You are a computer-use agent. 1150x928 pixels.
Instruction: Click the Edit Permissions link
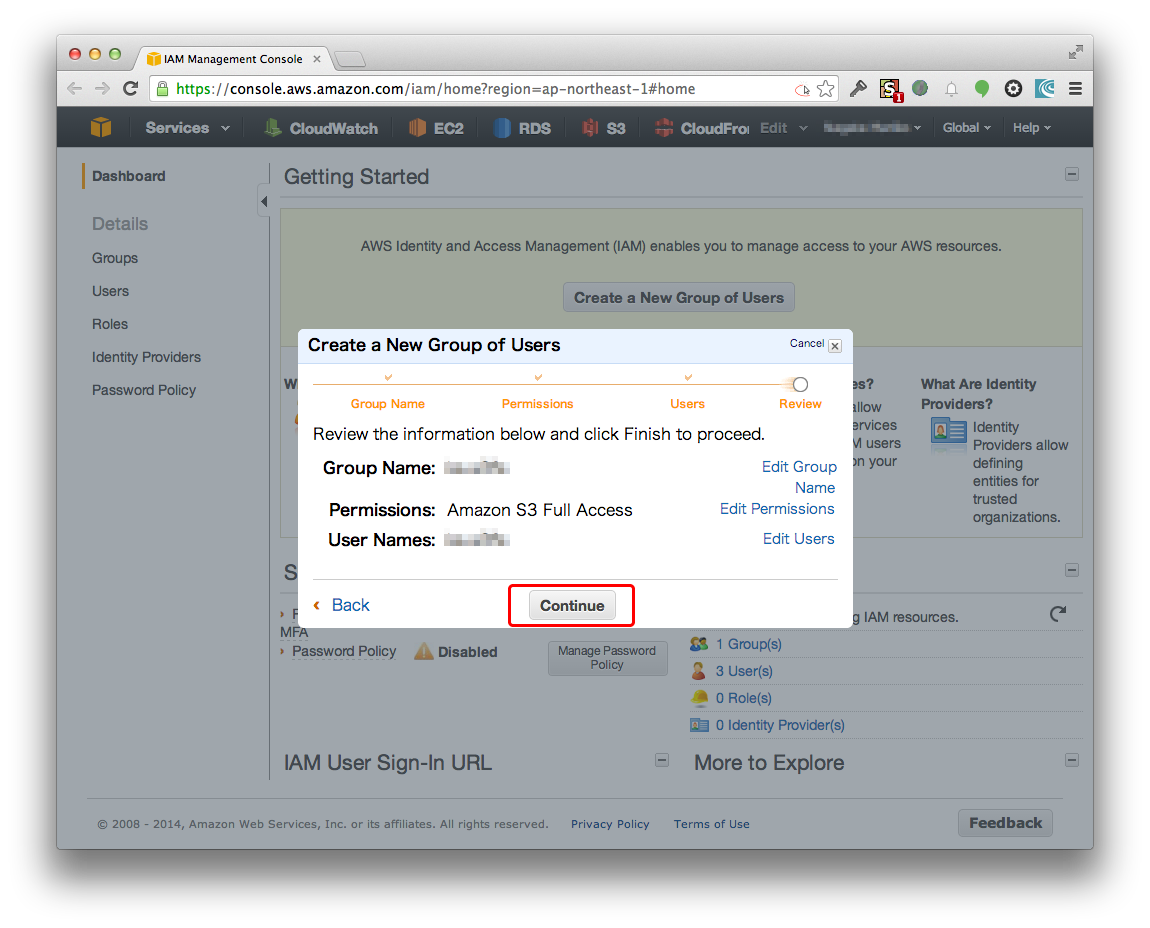pyautogui.click(x=777, y=509)
